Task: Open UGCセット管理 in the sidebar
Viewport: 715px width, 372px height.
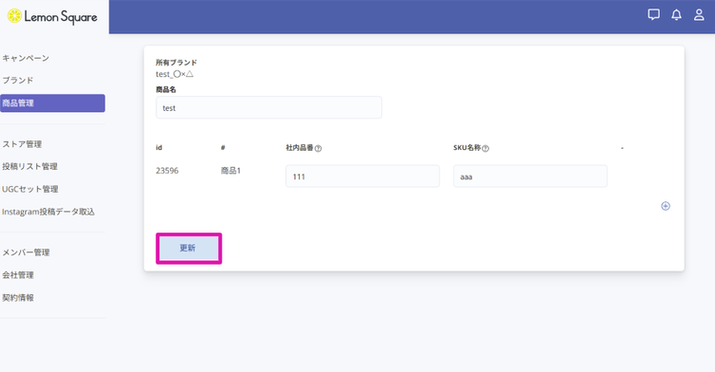Action: 30,189
